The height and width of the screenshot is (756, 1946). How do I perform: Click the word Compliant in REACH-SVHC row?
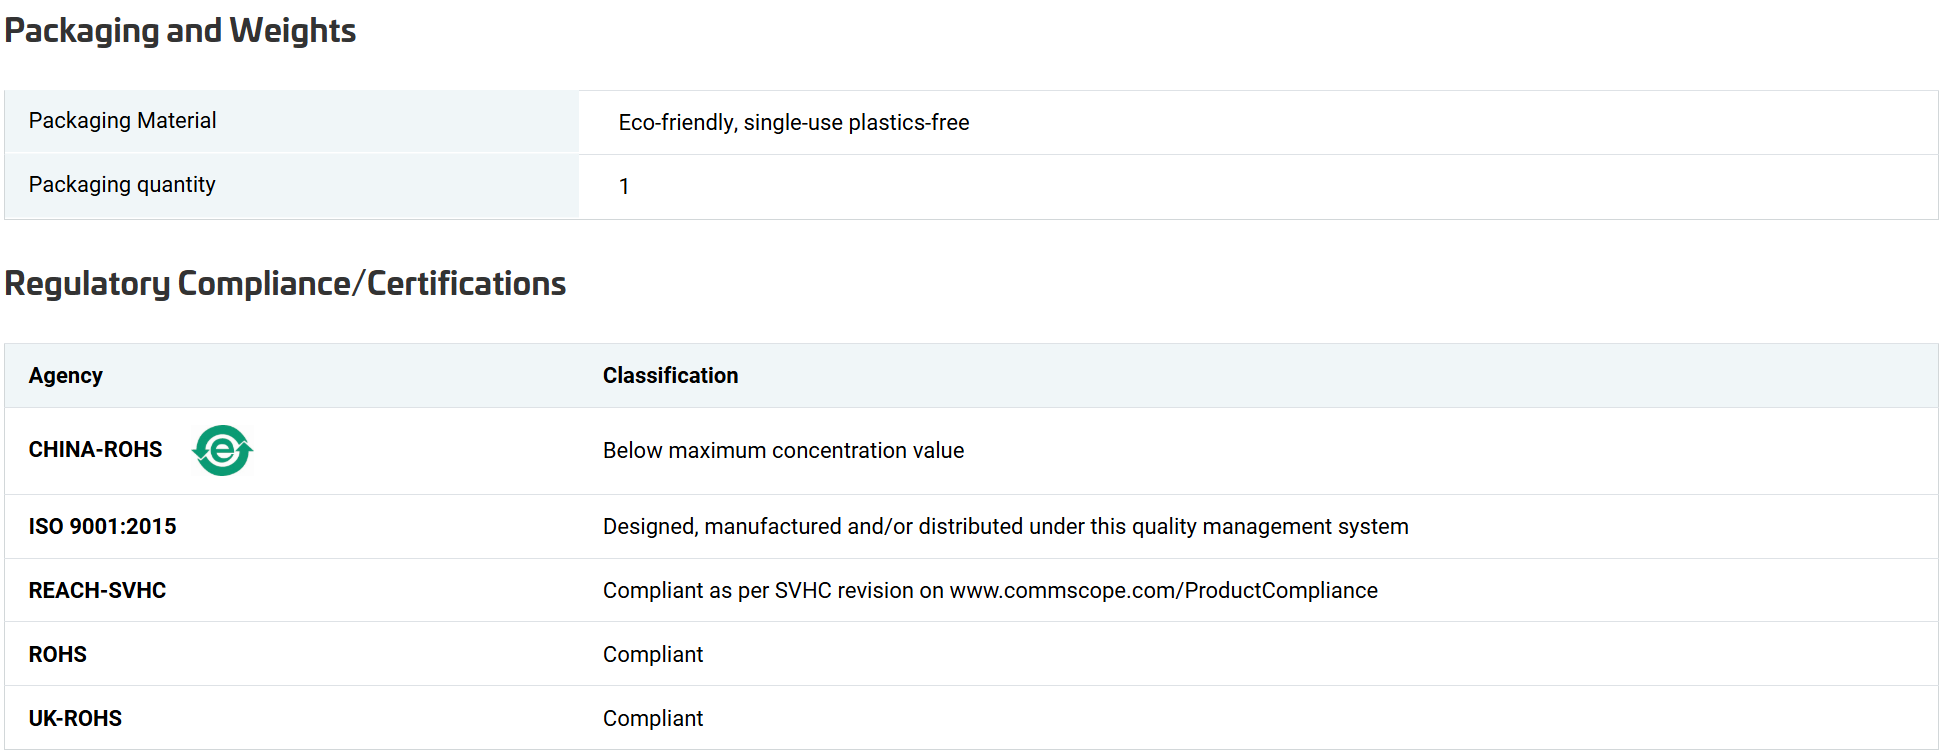653,591
